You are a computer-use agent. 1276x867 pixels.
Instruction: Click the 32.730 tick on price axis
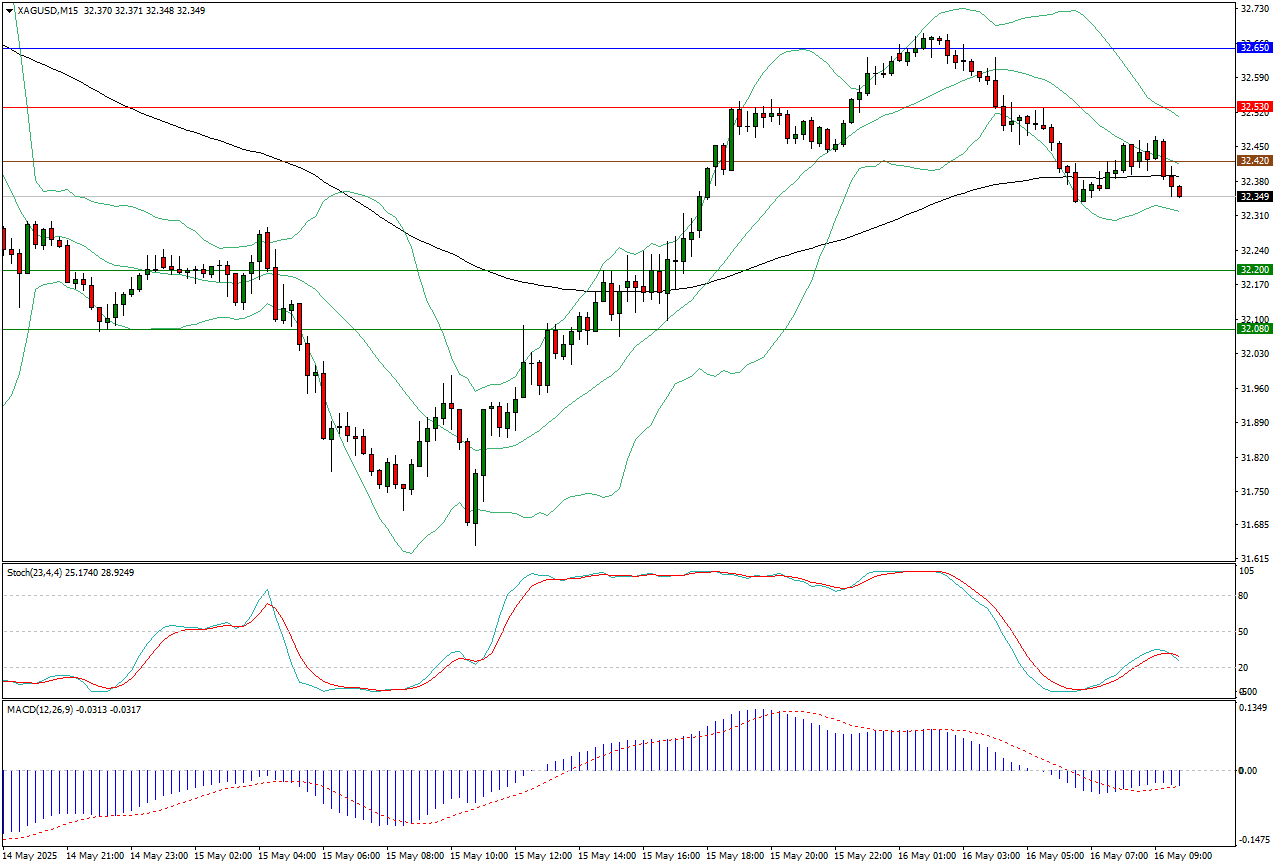click(1253, 9)
